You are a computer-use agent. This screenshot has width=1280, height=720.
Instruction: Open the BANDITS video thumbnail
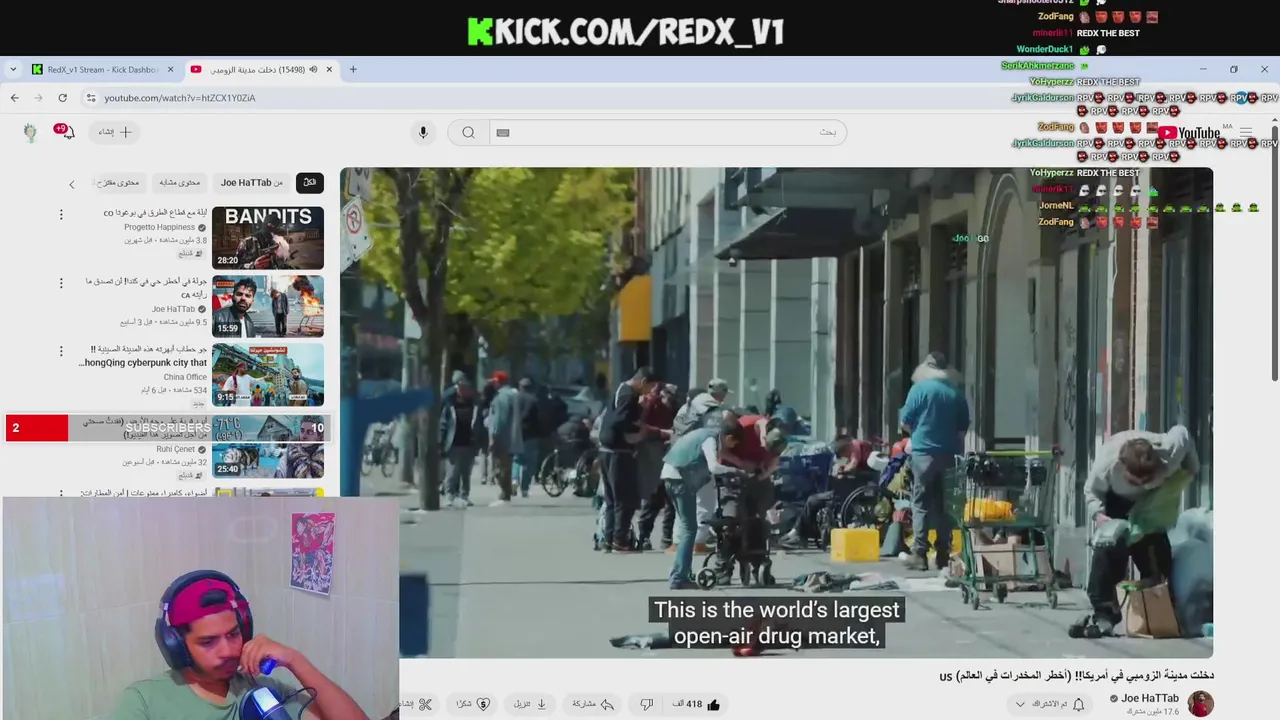268,237
